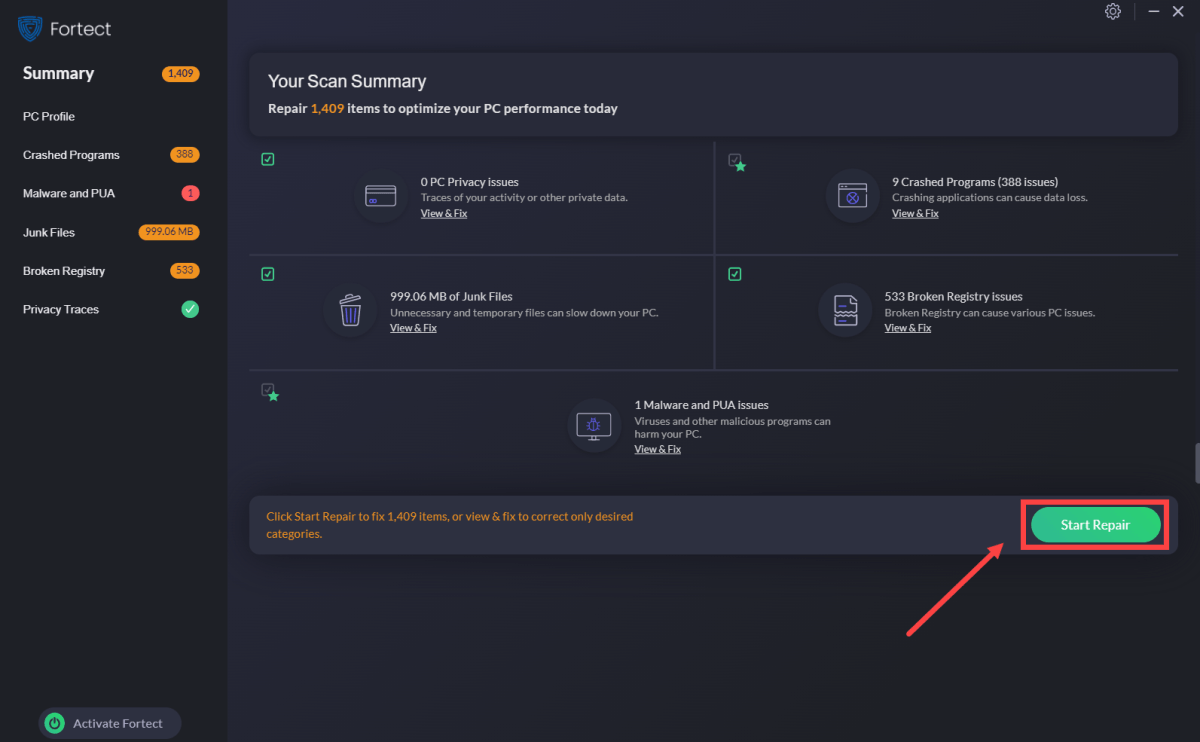Uncheck the Junk Files checkbox

(x=267, y=273)
